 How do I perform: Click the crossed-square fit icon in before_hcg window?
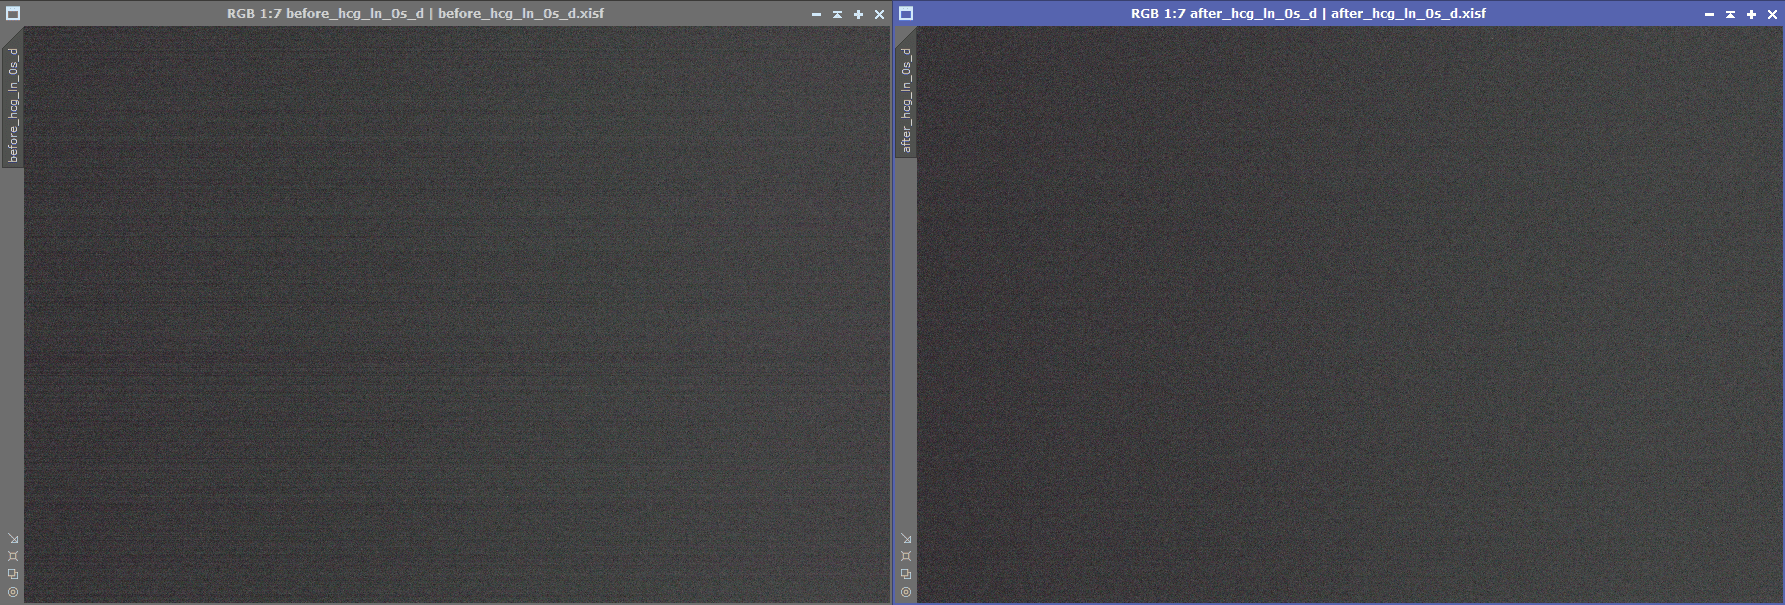click(13, 556)
